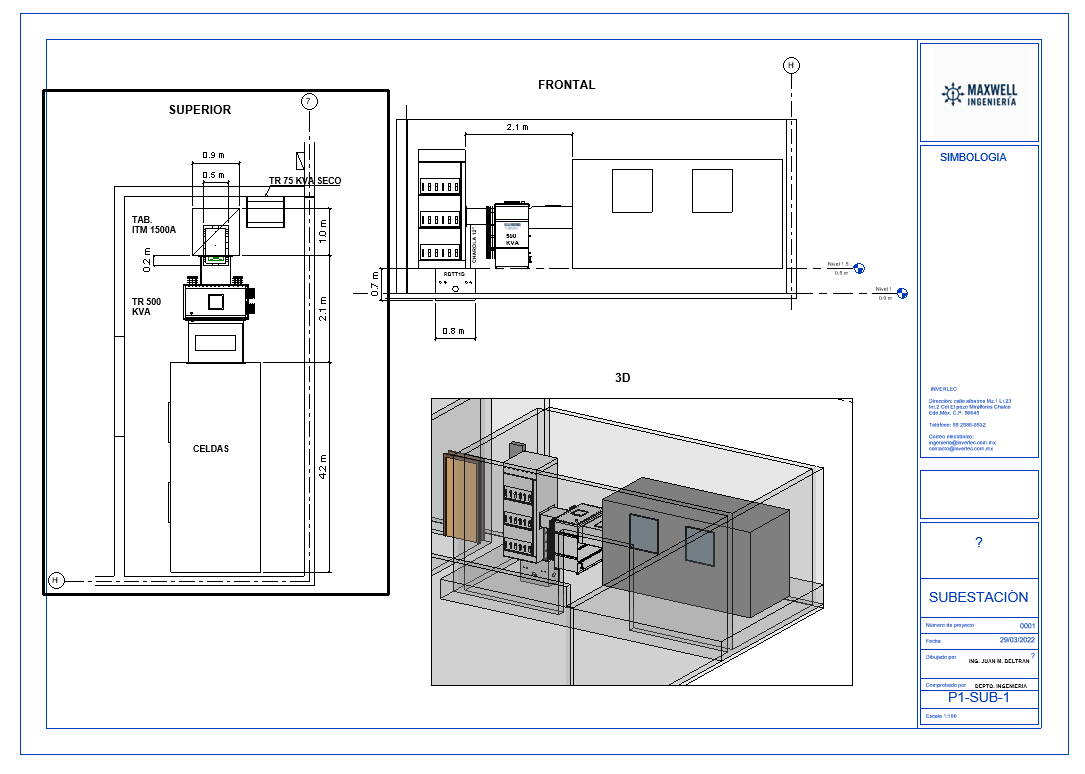Select grid bubble H in the SUPERIOR view

[56, 580]
